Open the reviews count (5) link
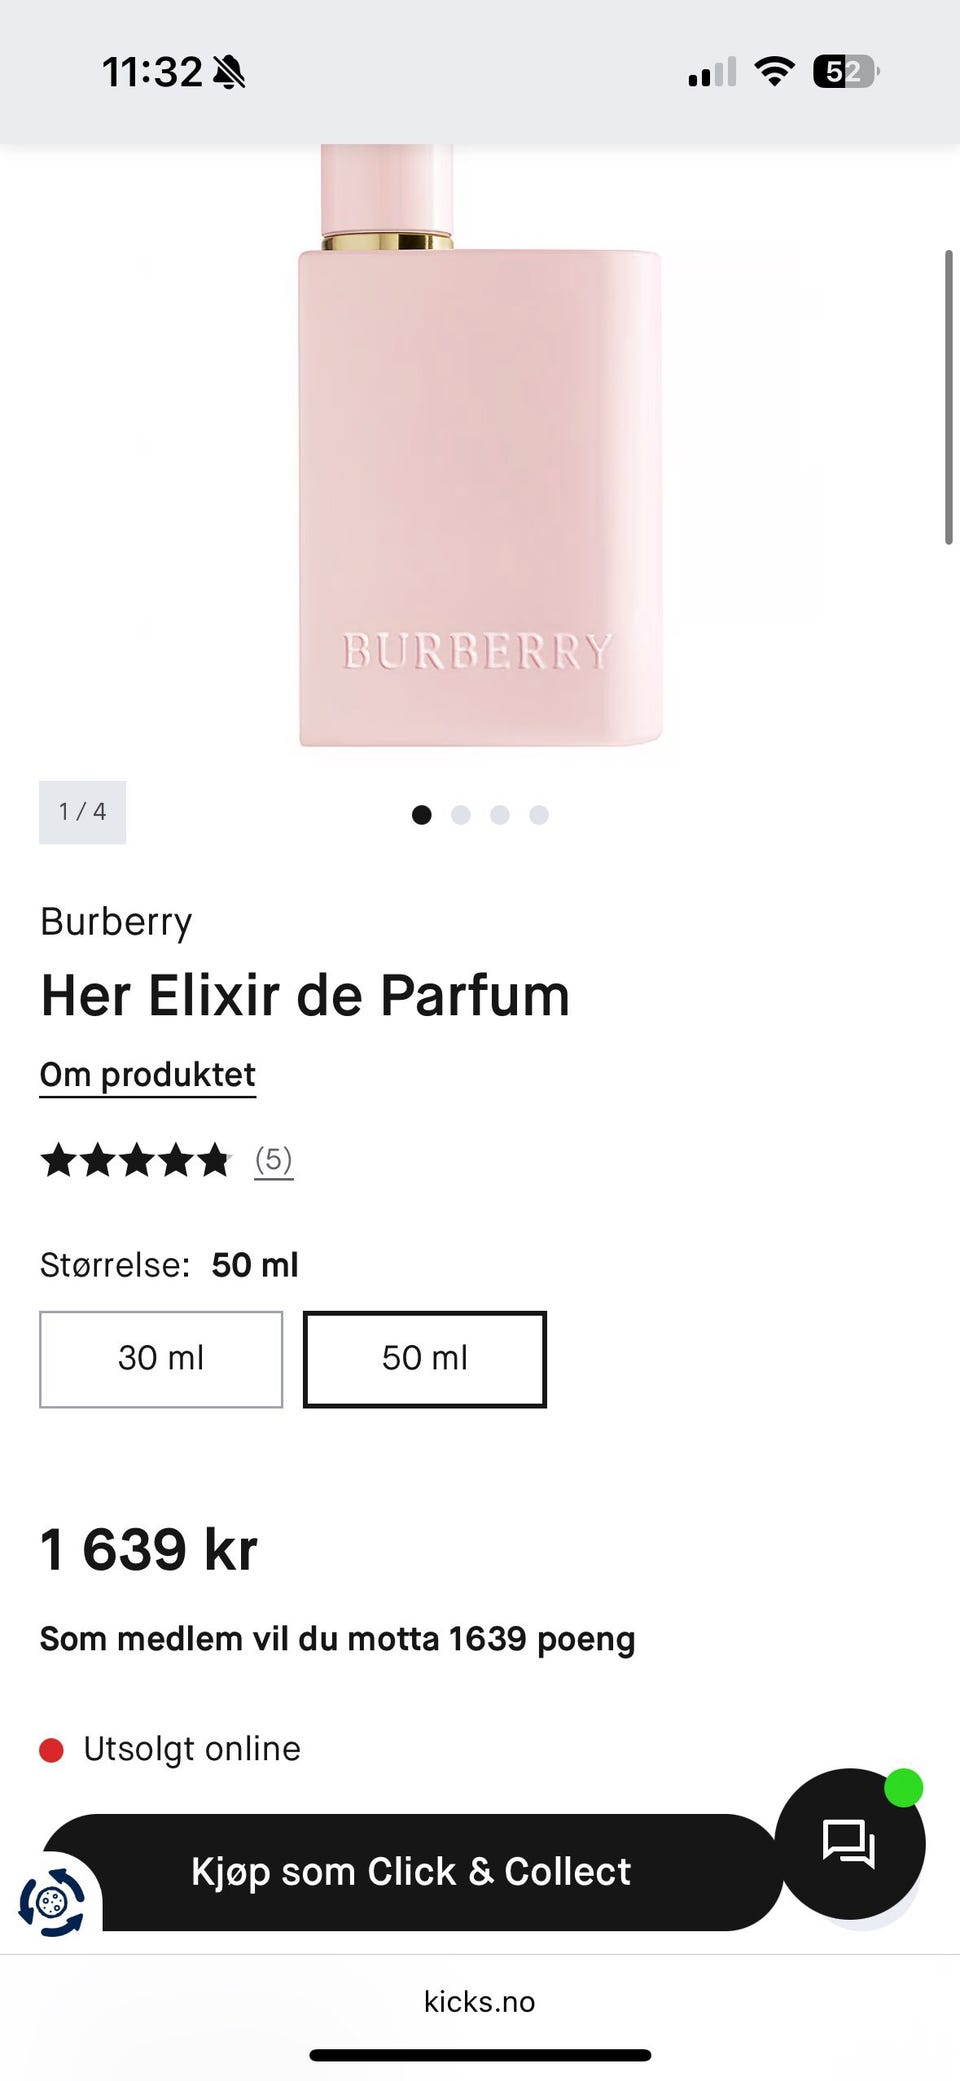This screenshot has height=2081, width=960. [273, 1160]
